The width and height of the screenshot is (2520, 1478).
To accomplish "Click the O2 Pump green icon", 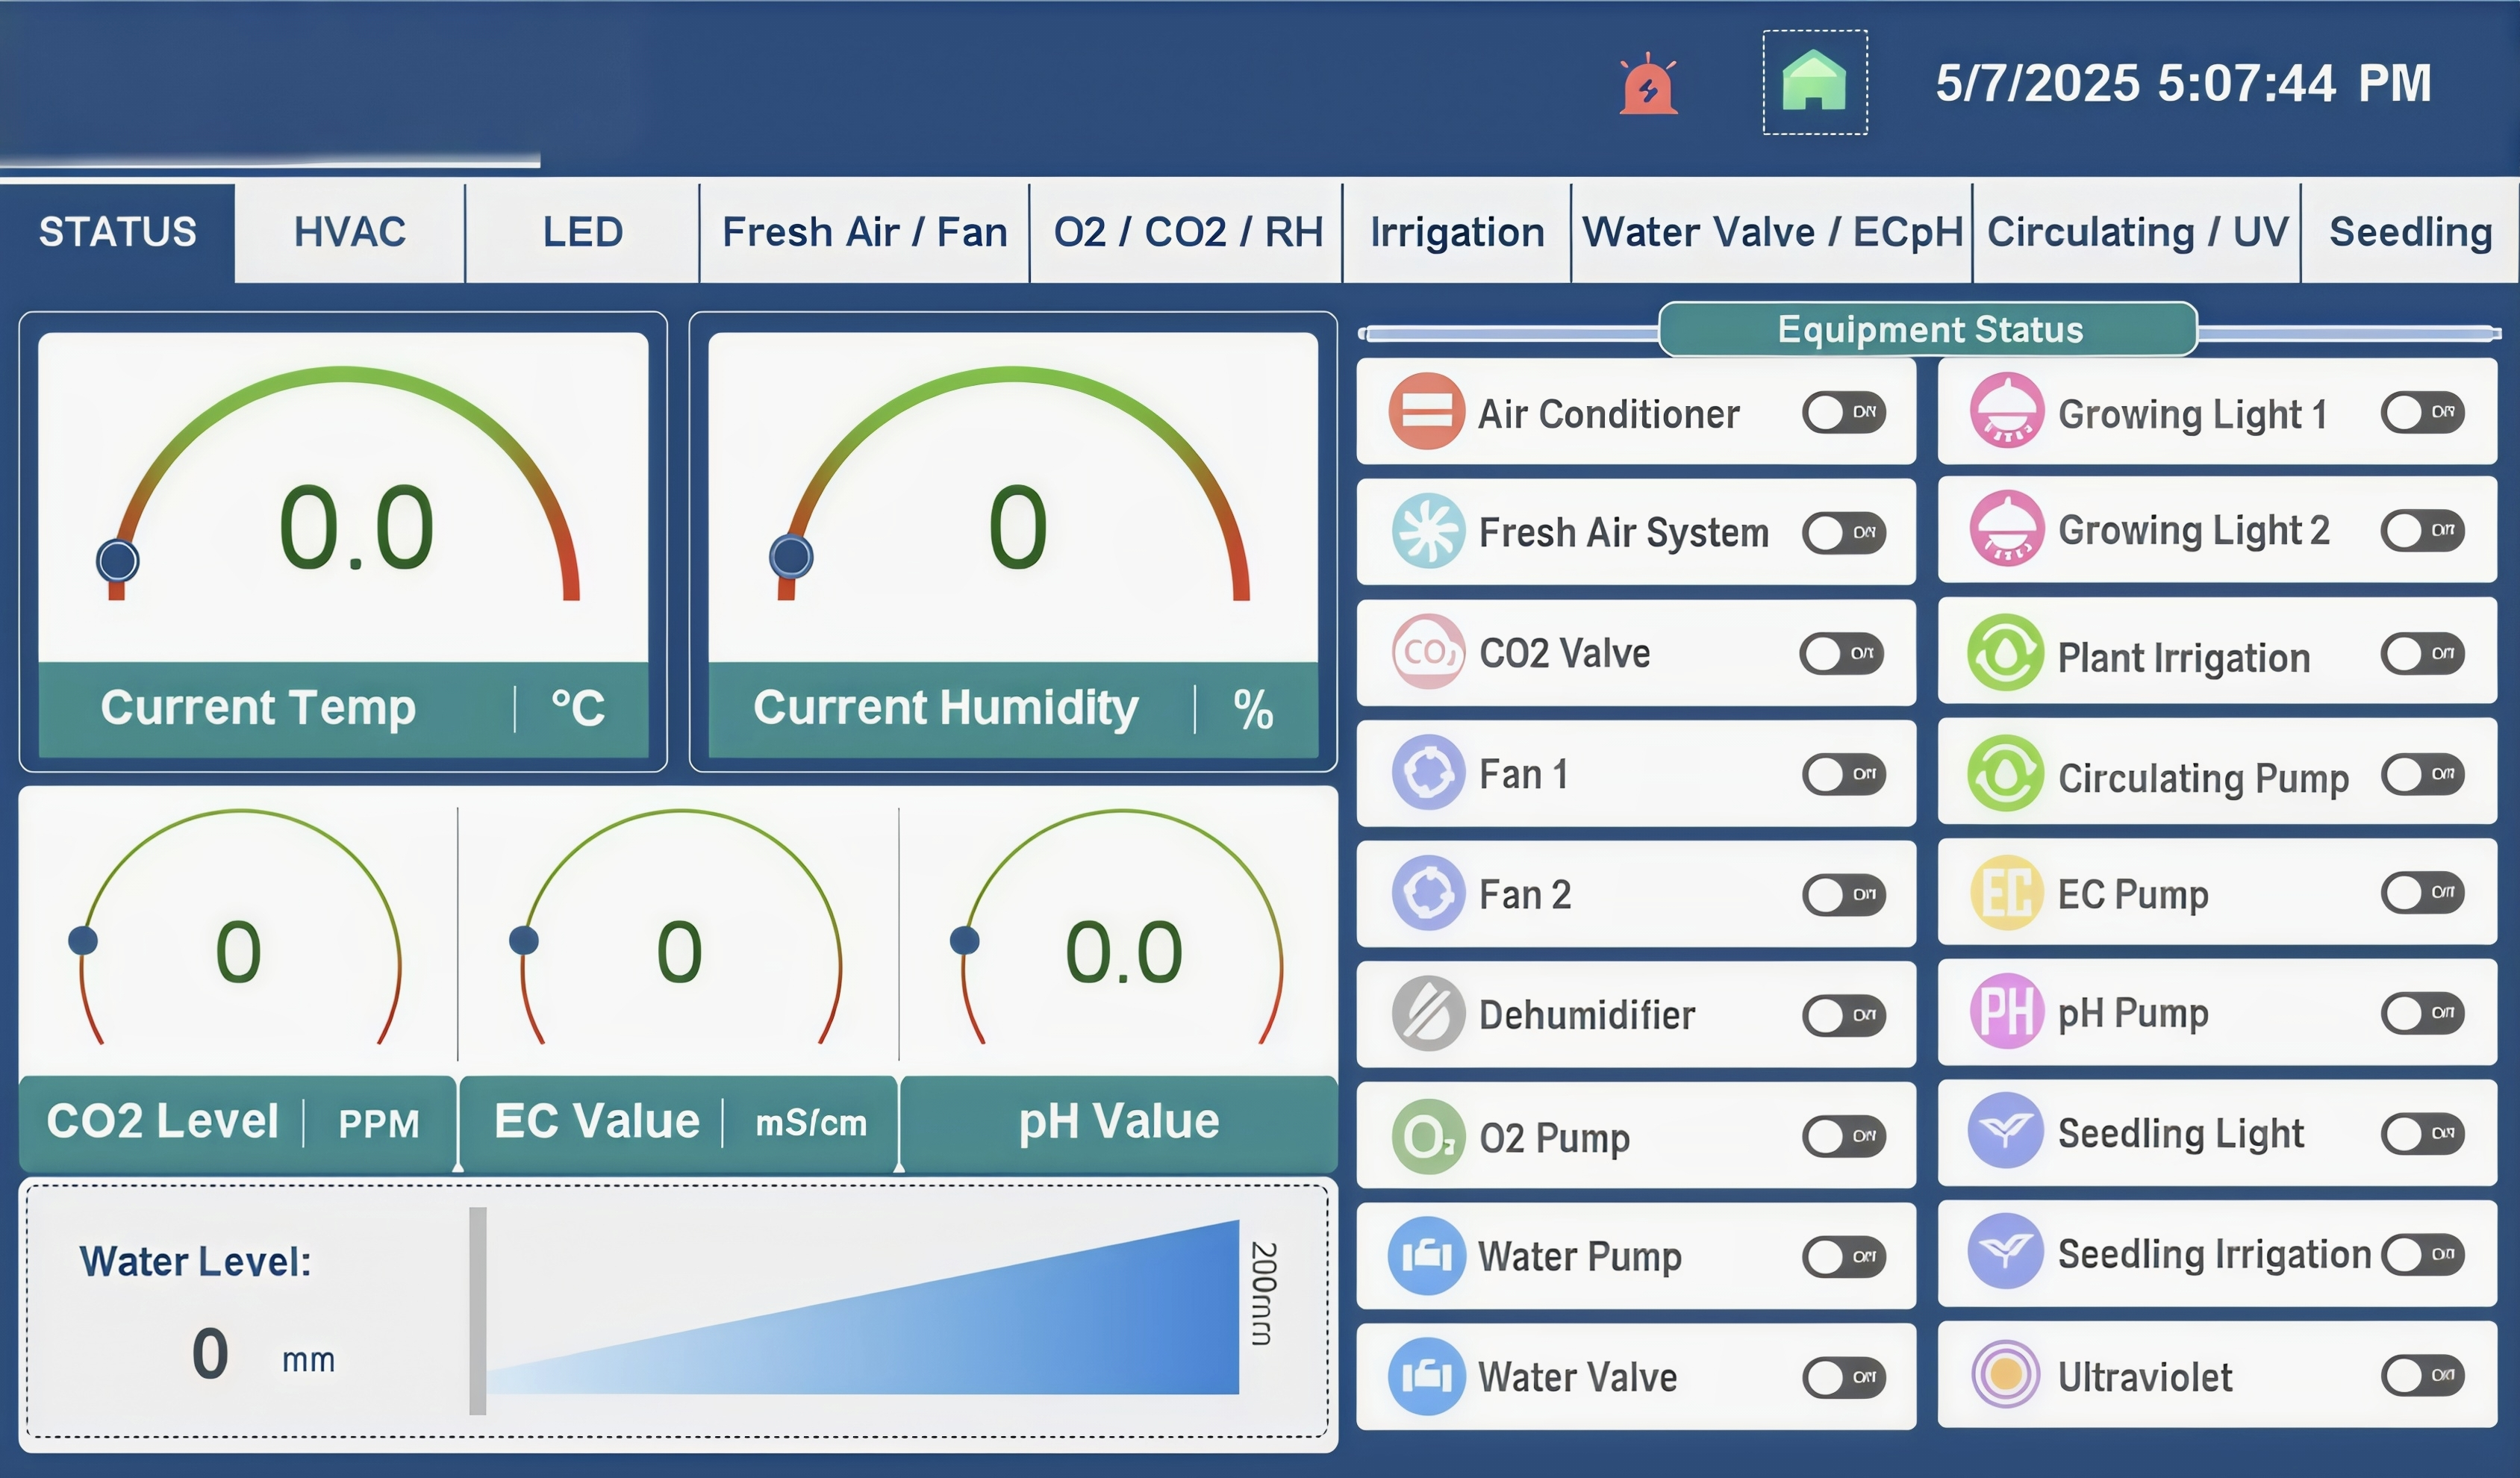I will (1428, 1136).
